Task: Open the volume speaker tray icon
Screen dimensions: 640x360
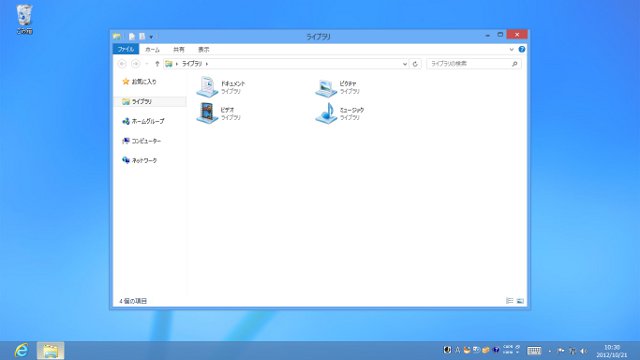Action: 584,351
